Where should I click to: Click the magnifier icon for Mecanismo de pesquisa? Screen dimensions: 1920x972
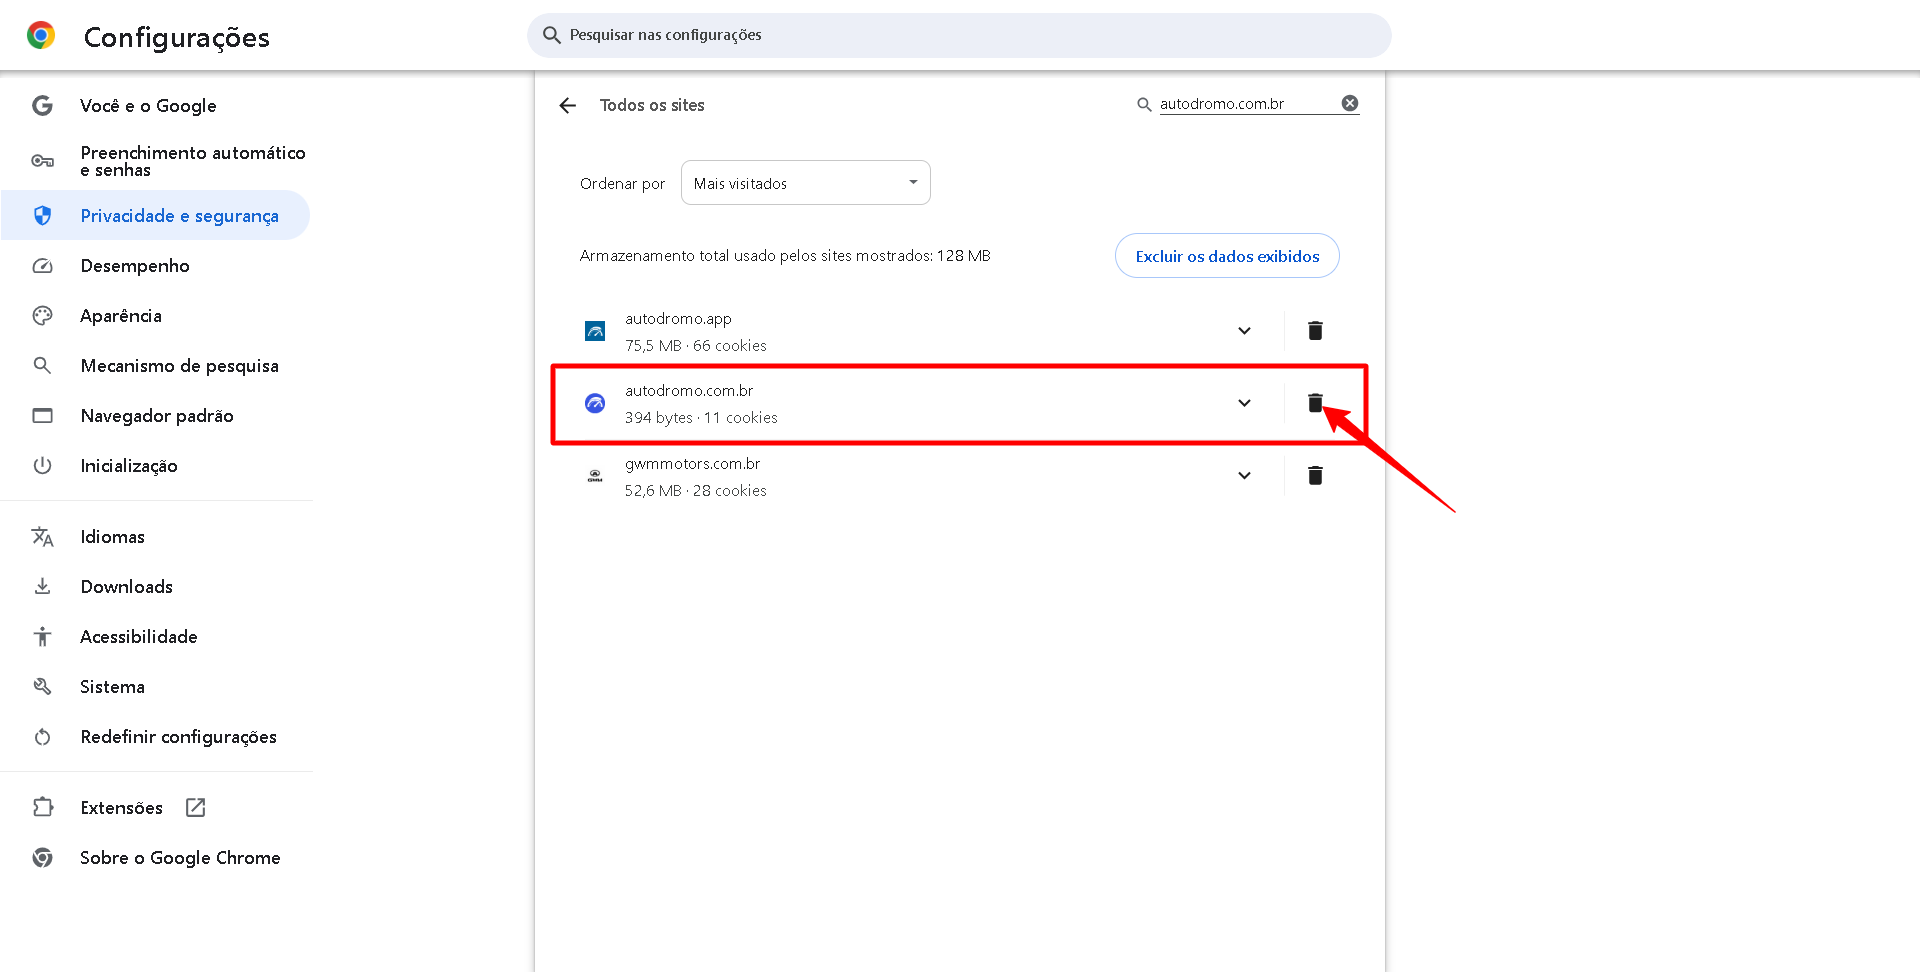pos(42,366)
